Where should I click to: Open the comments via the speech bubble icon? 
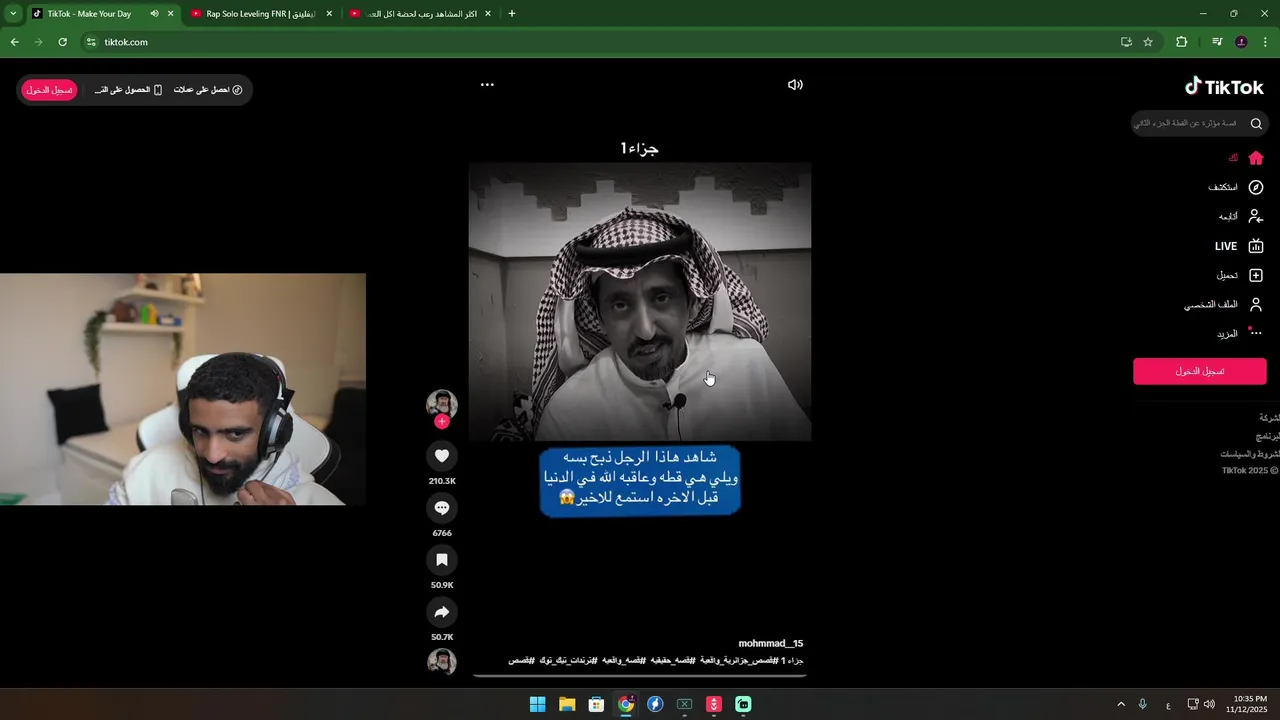(442, 508)
